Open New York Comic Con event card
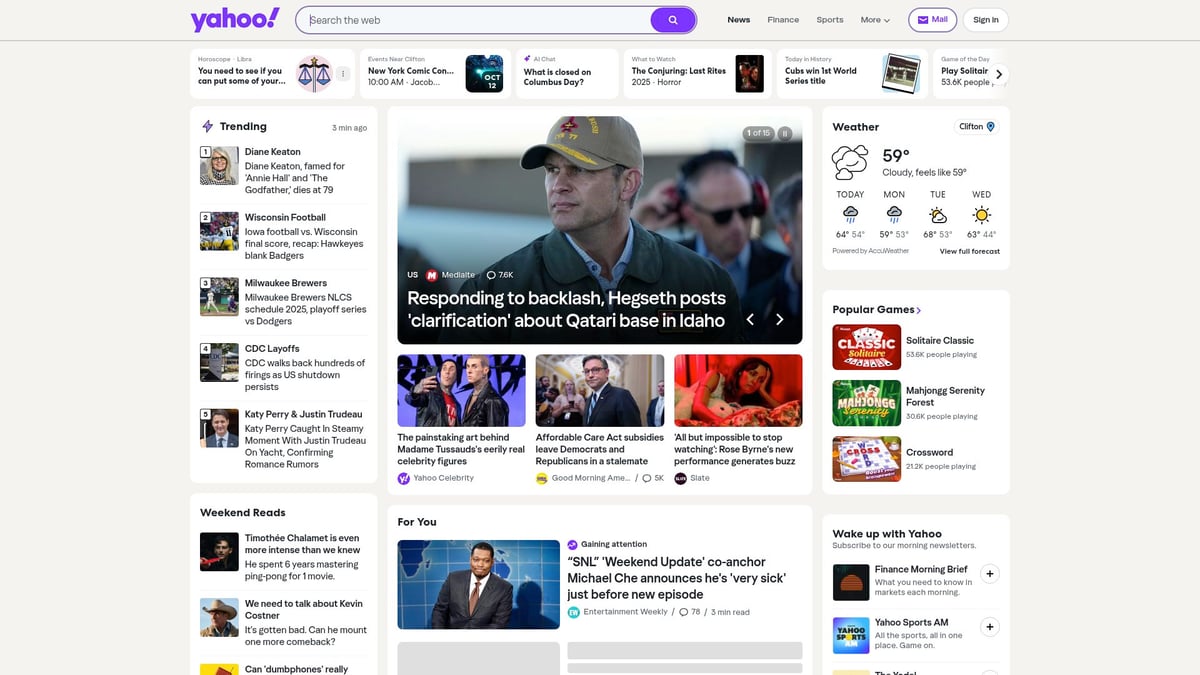This screenshot has width=1200, height=675. click(435, 74)
